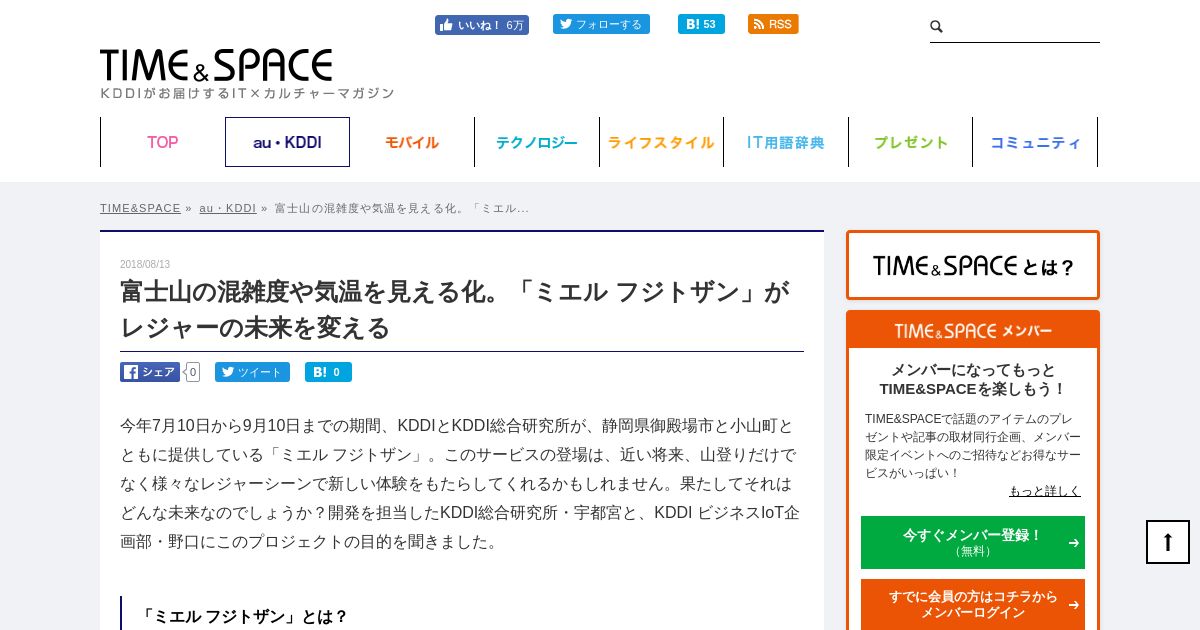The image size is (1200, 630).
Task: Click the もっと詳しく link
Action: tap(1045, 490)
